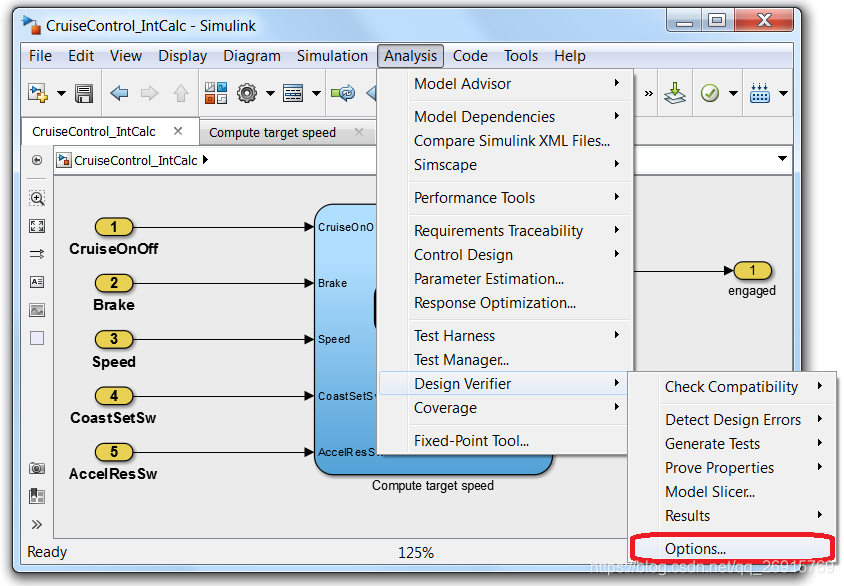Close the Analysis menu
844x586 pixels.
pos(410,56)
